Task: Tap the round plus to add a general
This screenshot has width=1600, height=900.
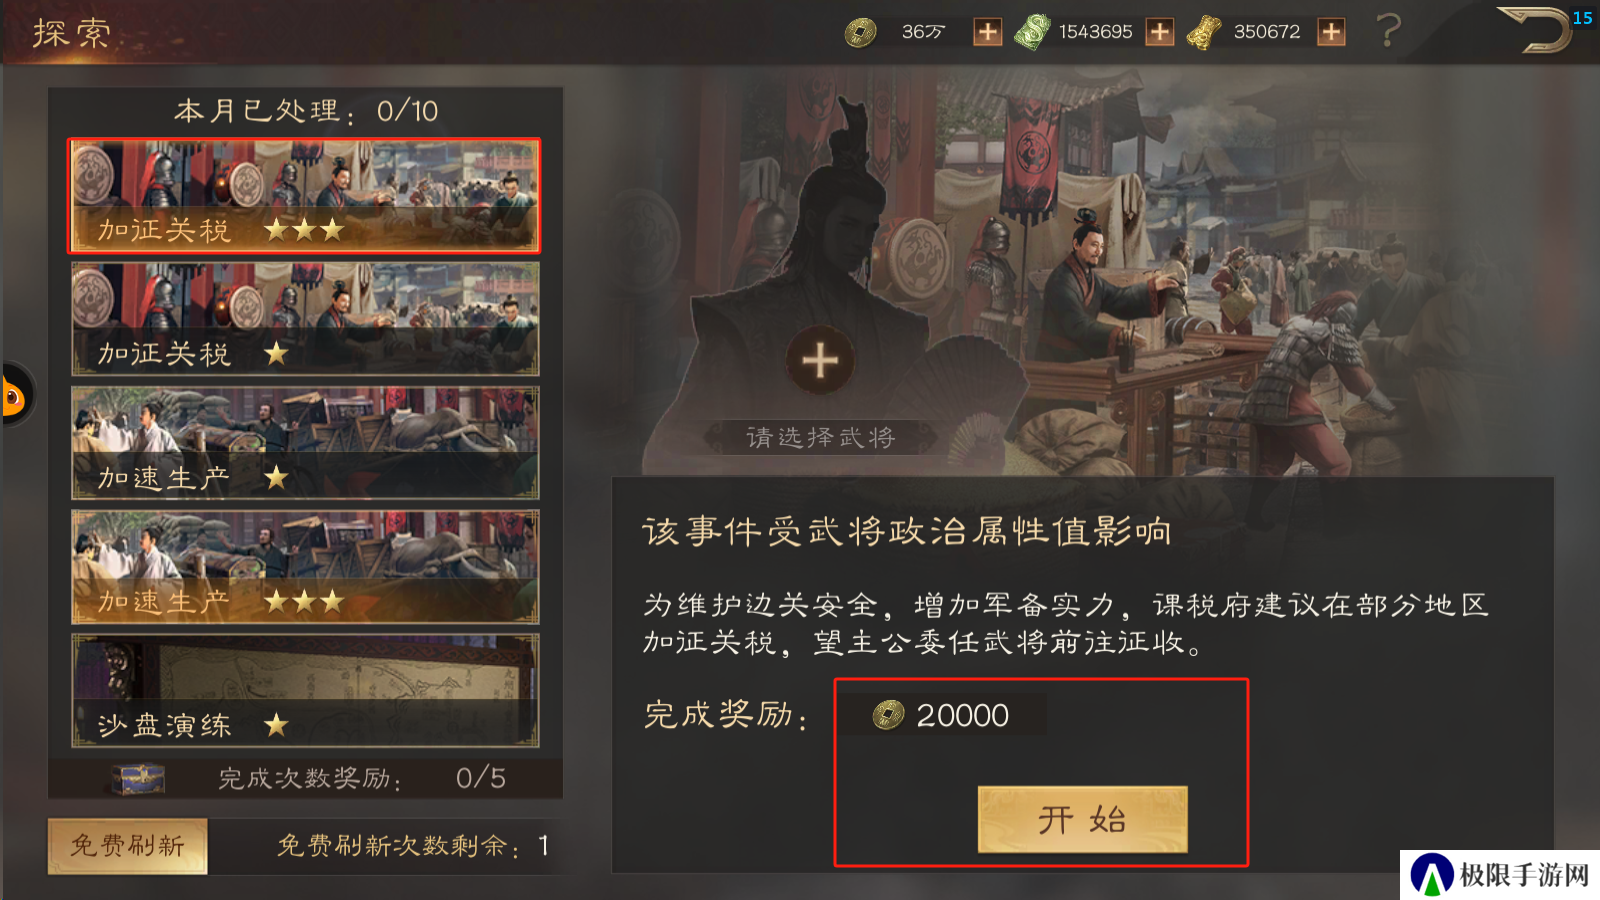Action: (820, 360)
